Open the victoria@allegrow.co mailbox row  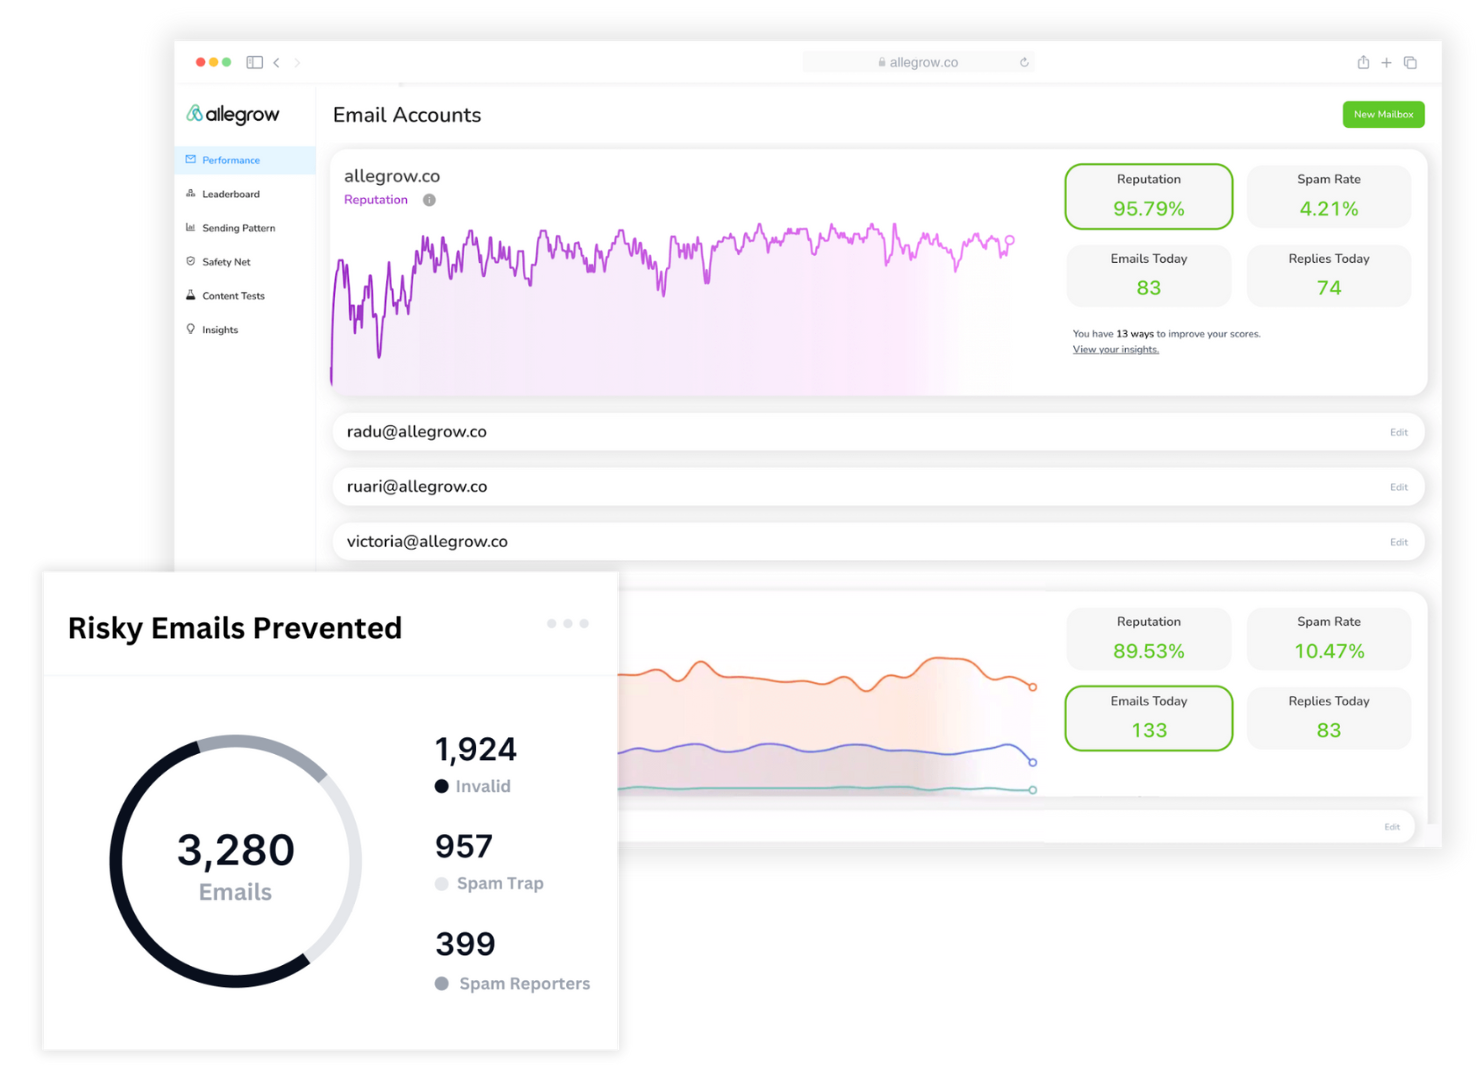(878, 542)
